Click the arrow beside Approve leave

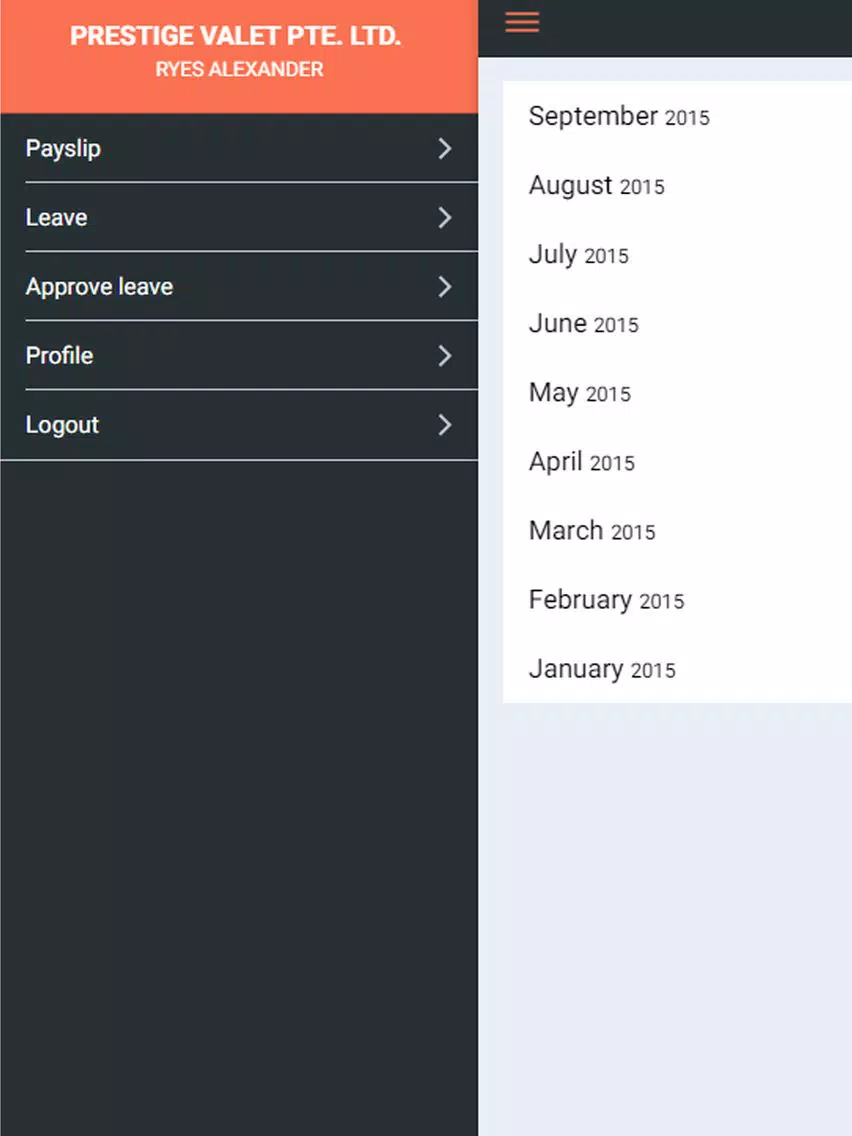445,287
